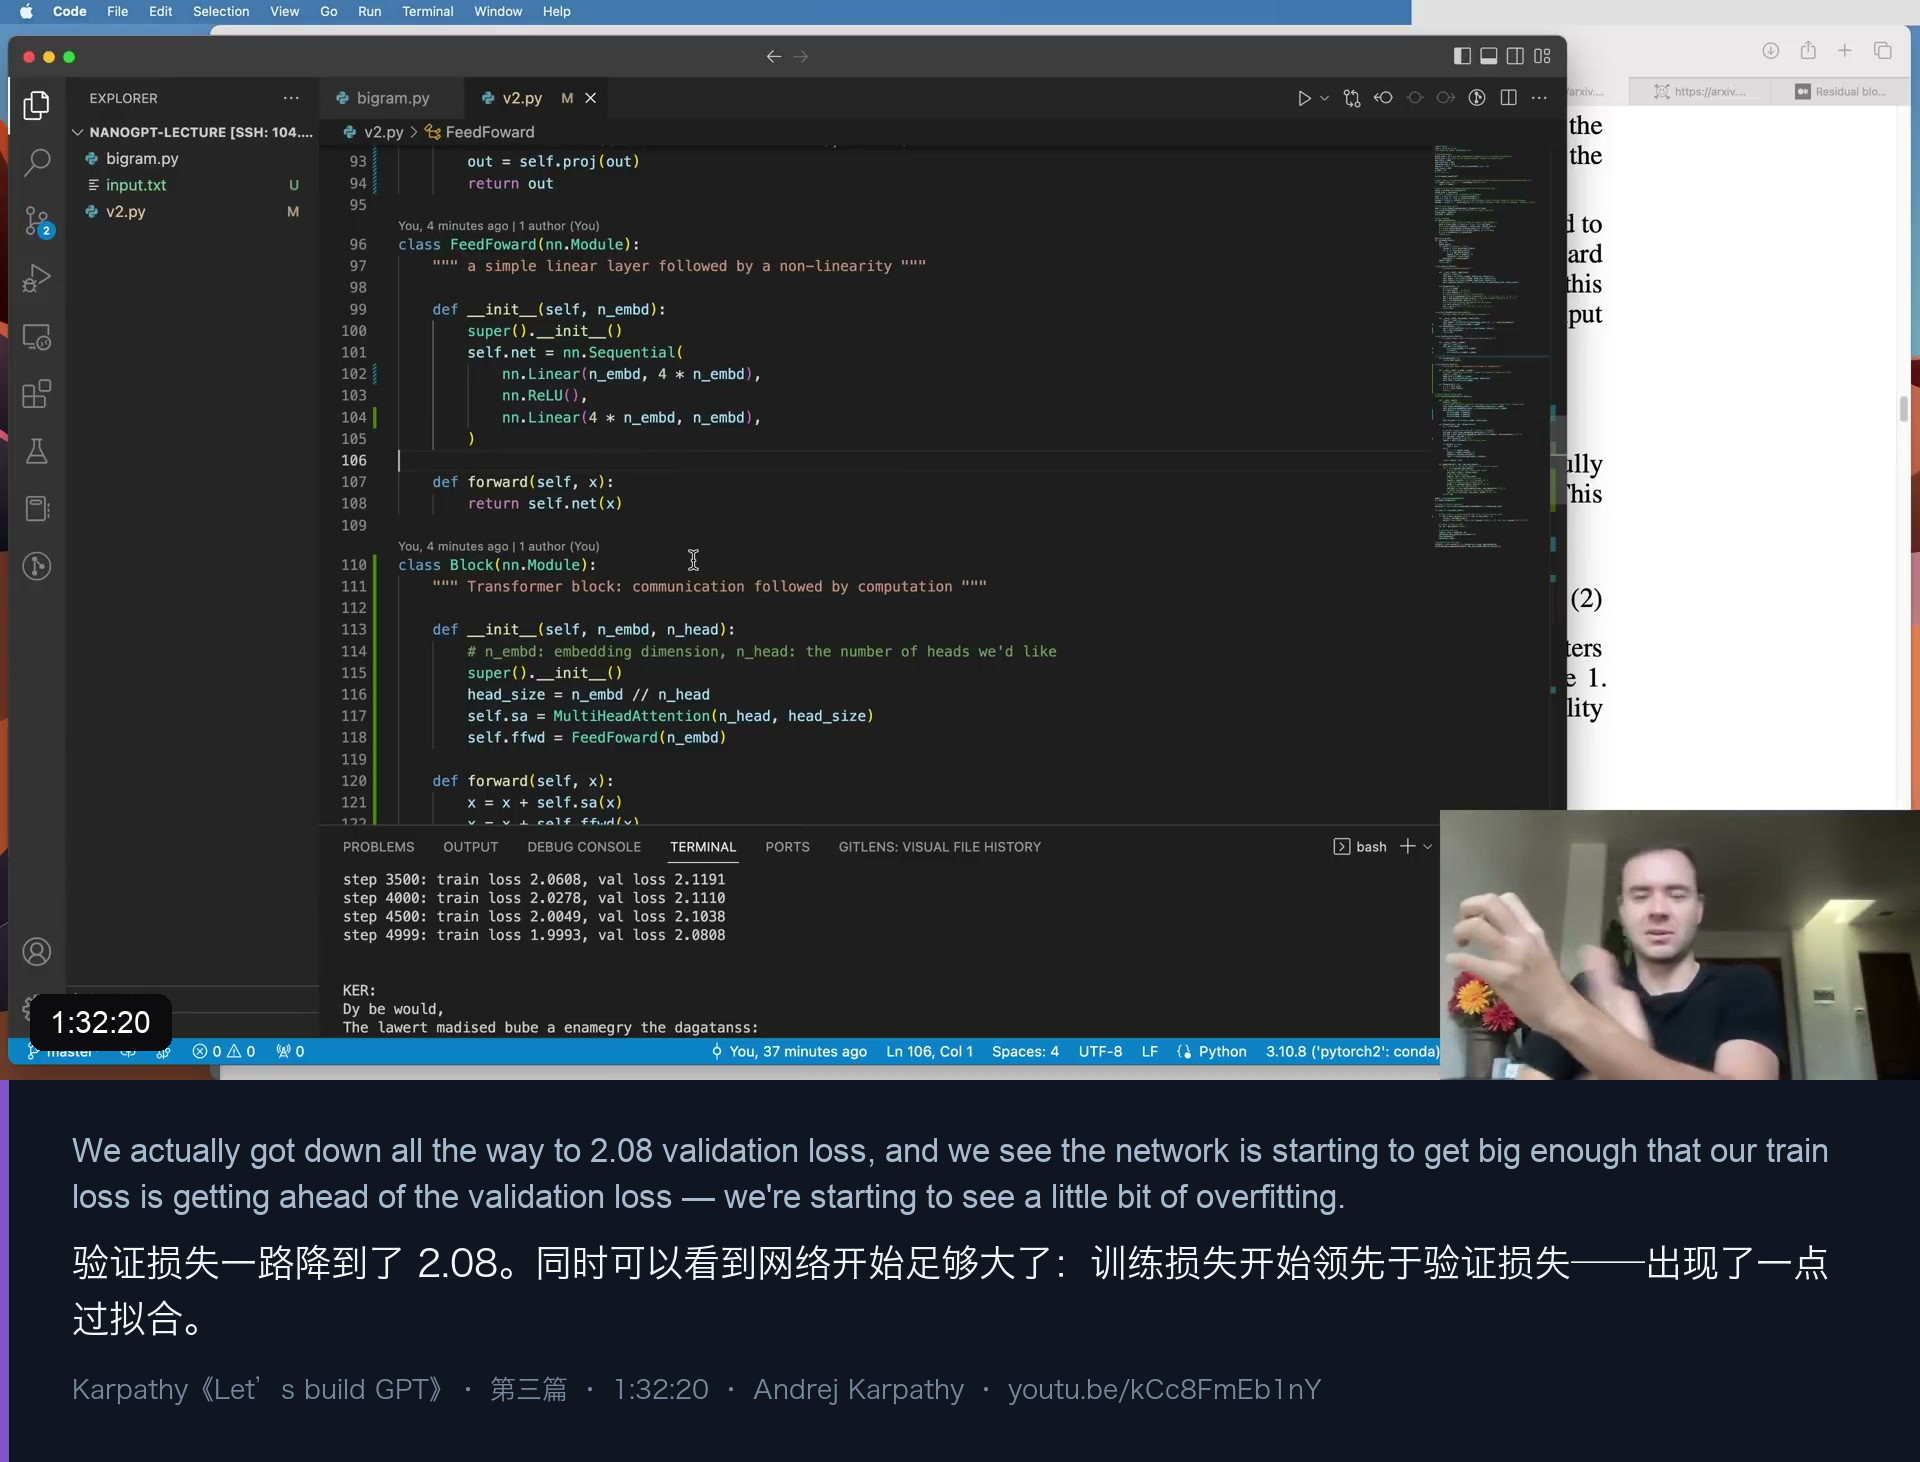Switch to the bigram.py editor tab
The width and height of the screenshot is (1920, 1462).
point(392,98)
